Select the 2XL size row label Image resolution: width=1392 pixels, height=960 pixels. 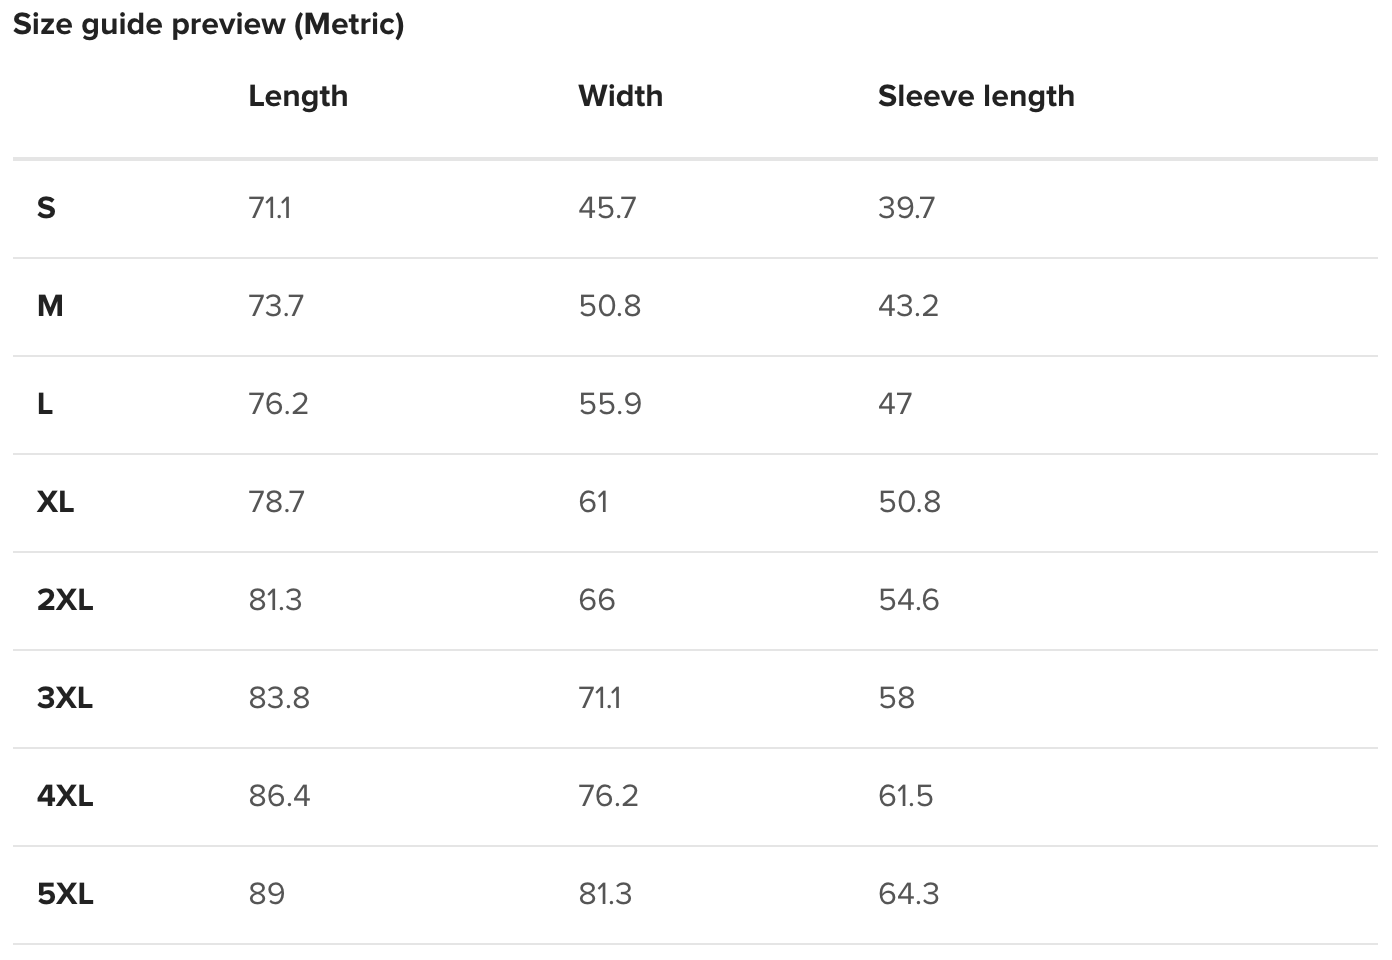(x=65, y=600)
